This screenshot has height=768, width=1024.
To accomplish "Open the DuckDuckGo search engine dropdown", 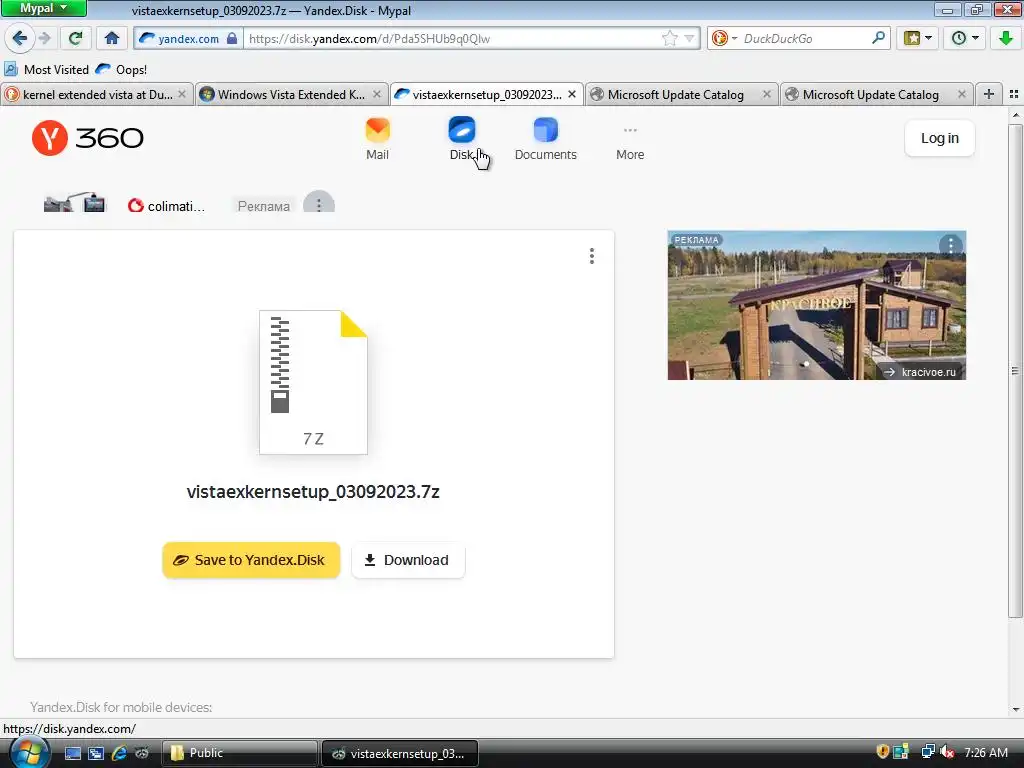I will pos(724,39).
